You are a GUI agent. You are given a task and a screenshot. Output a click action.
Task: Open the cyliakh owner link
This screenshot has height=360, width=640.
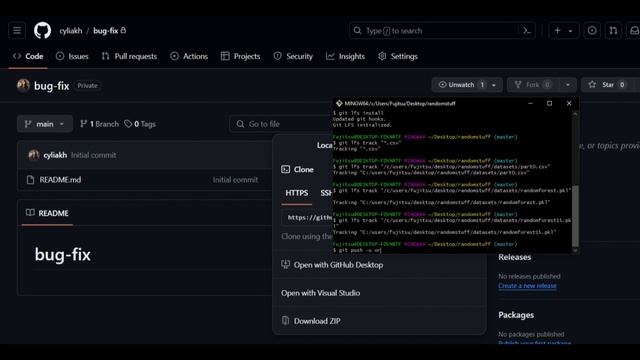pyautogui.click(x=71, y=31)
